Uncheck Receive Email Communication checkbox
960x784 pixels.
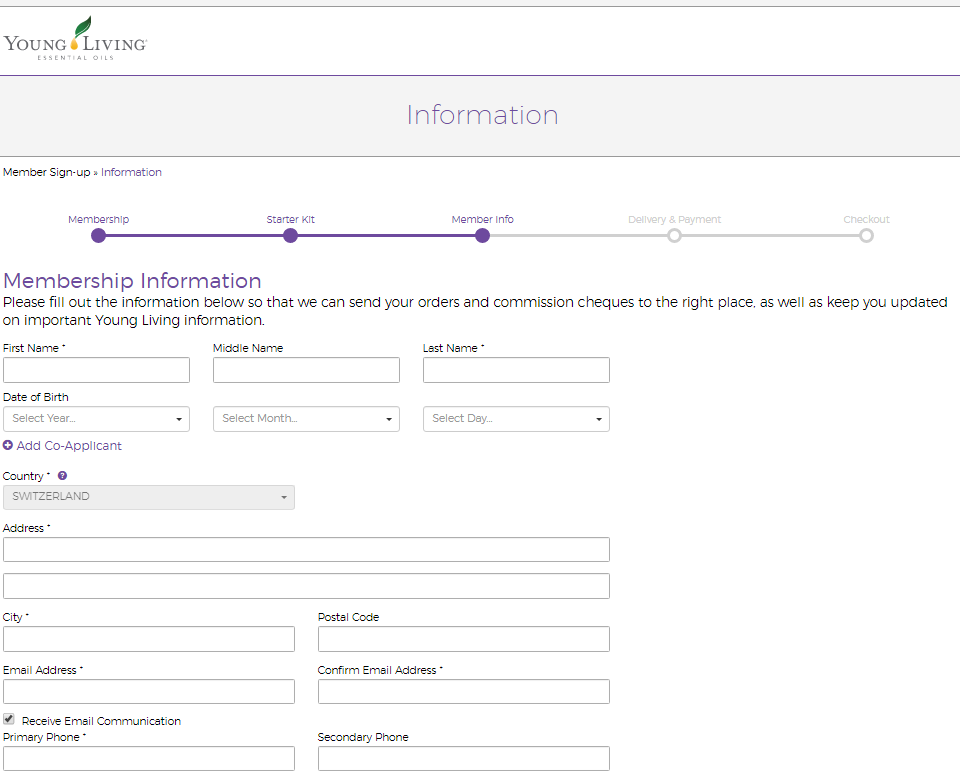[9, 719]
